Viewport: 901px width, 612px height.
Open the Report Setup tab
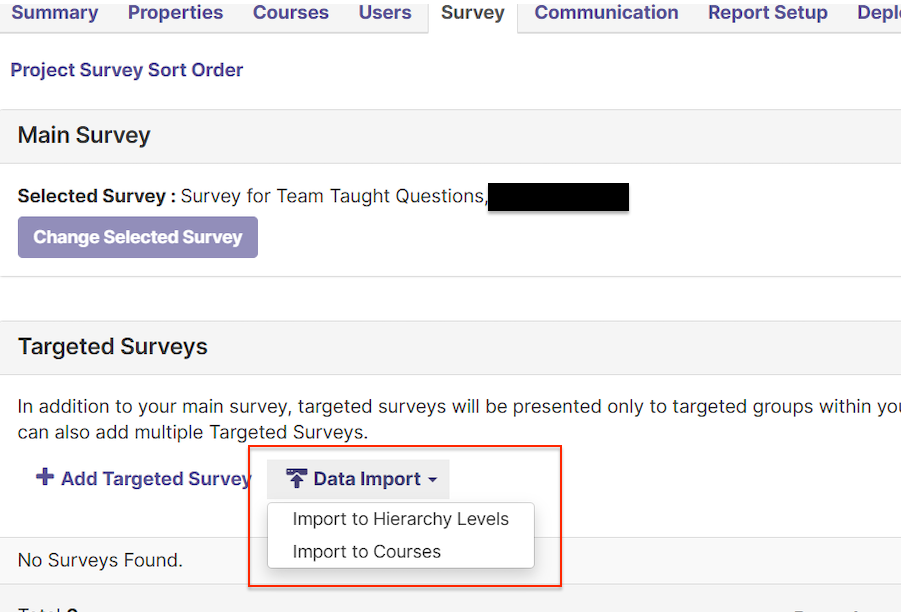768,13
